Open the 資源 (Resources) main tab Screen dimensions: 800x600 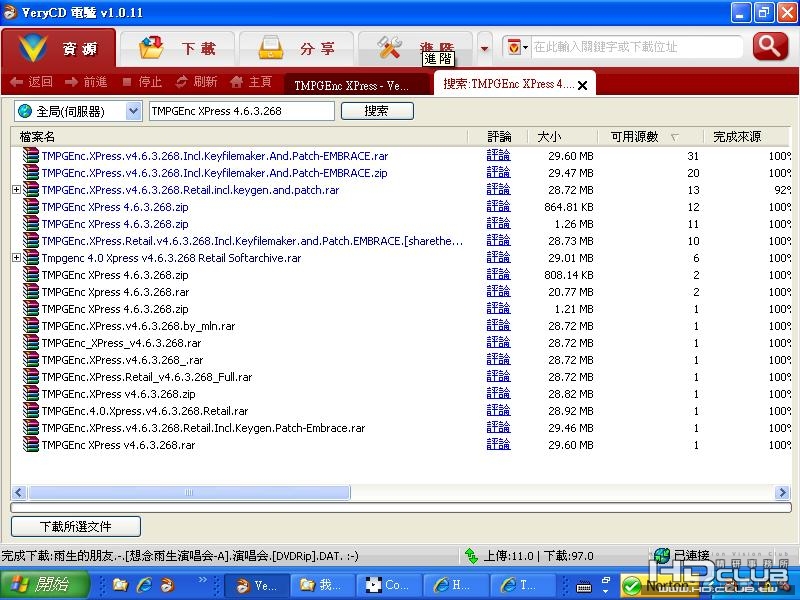point(58,48)
